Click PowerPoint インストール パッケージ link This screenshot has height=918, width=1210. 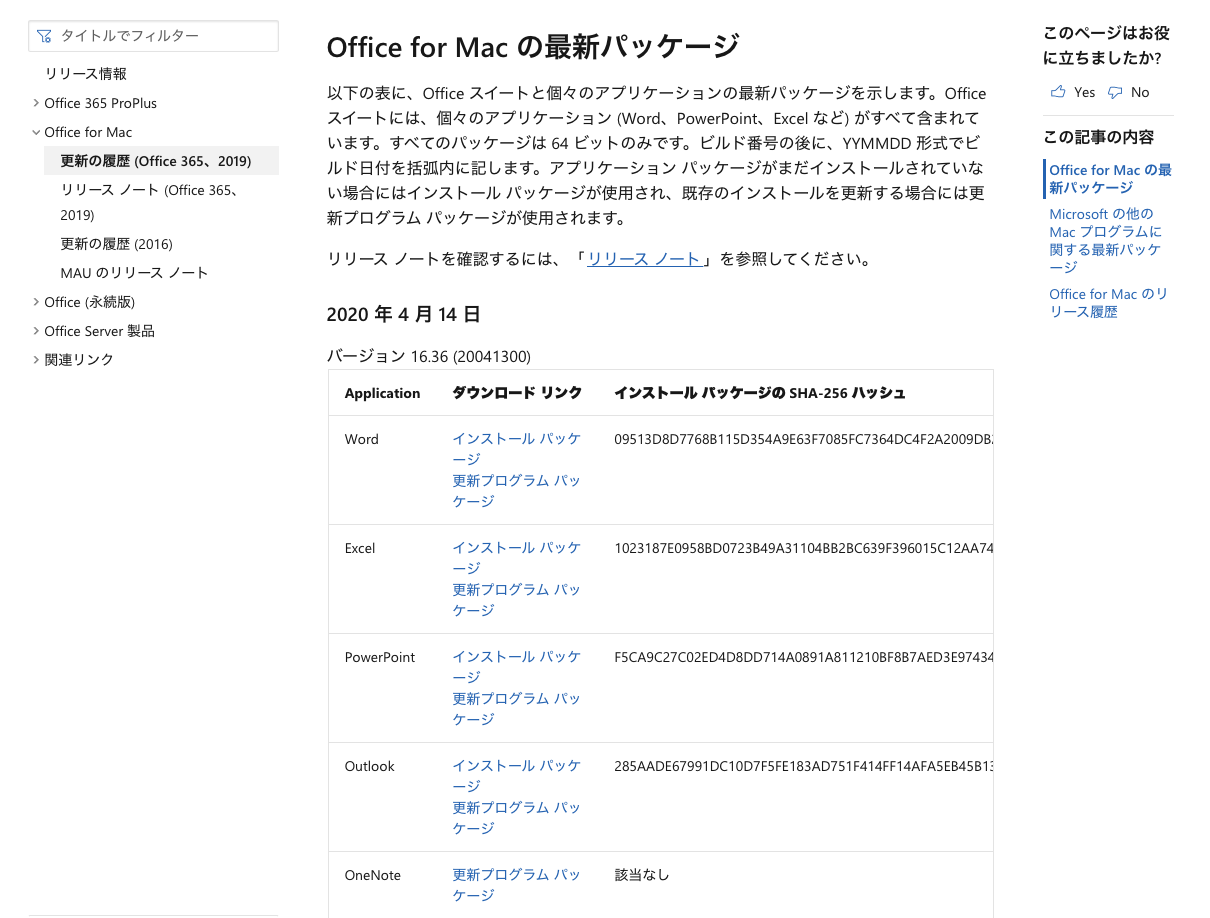(x=516, y=667)
